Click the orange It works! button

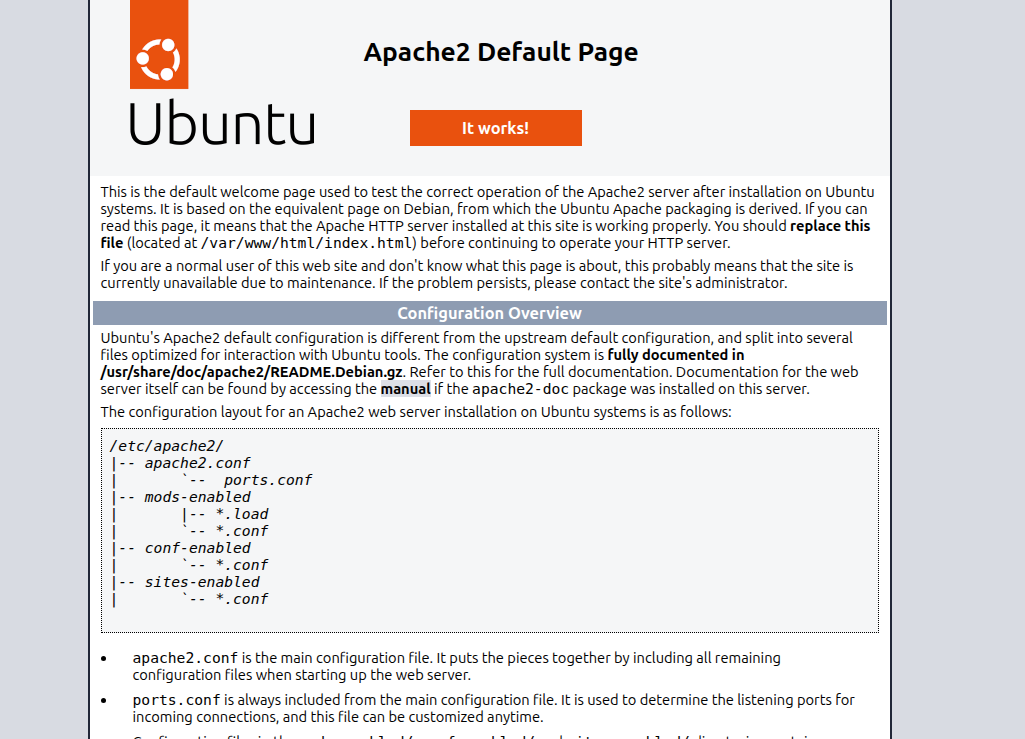click(495, 127)
